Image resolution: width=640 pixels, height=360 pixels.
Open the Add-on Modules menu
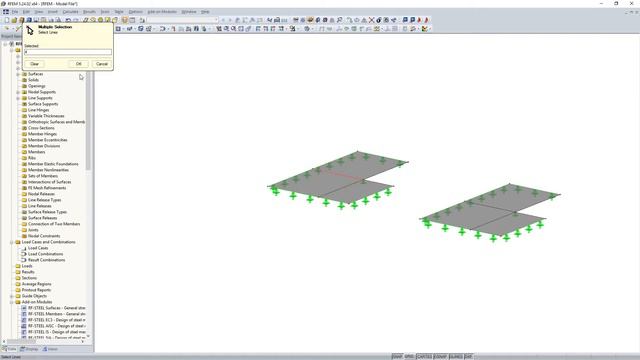point(162,12)
